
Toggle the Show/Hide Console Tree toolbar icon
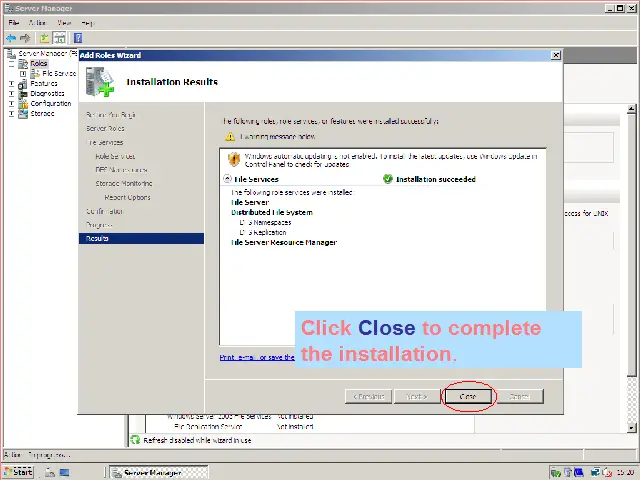click(60, 38)
